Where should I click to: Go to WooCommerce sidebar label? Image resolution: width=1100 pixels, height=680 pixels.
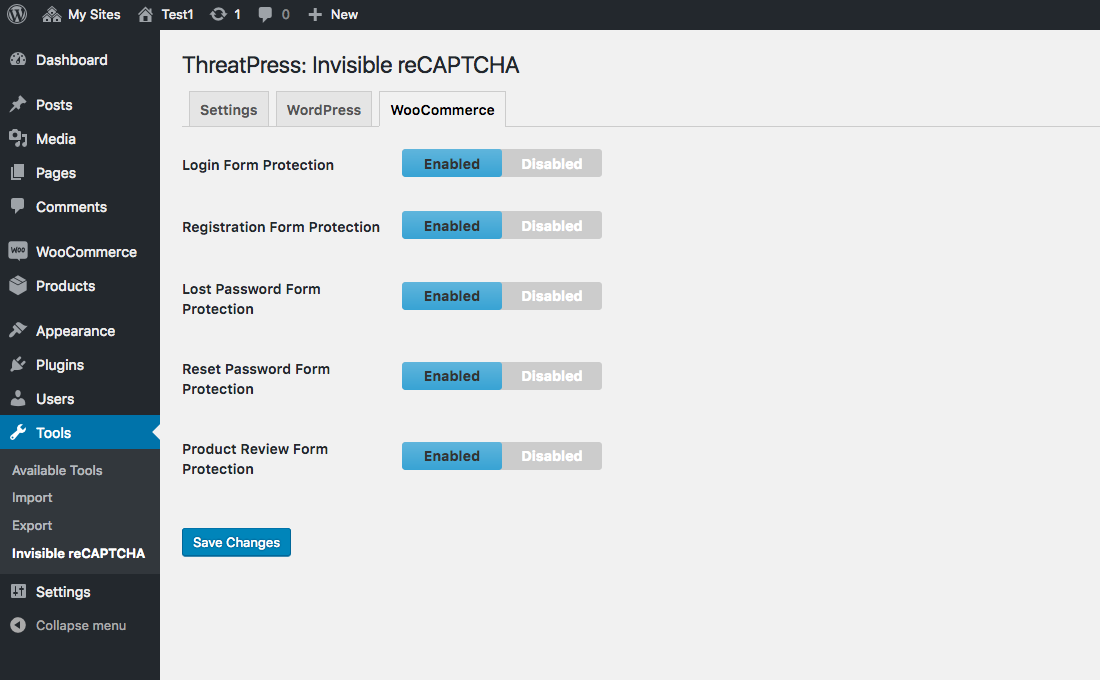(x=86, y=252)
